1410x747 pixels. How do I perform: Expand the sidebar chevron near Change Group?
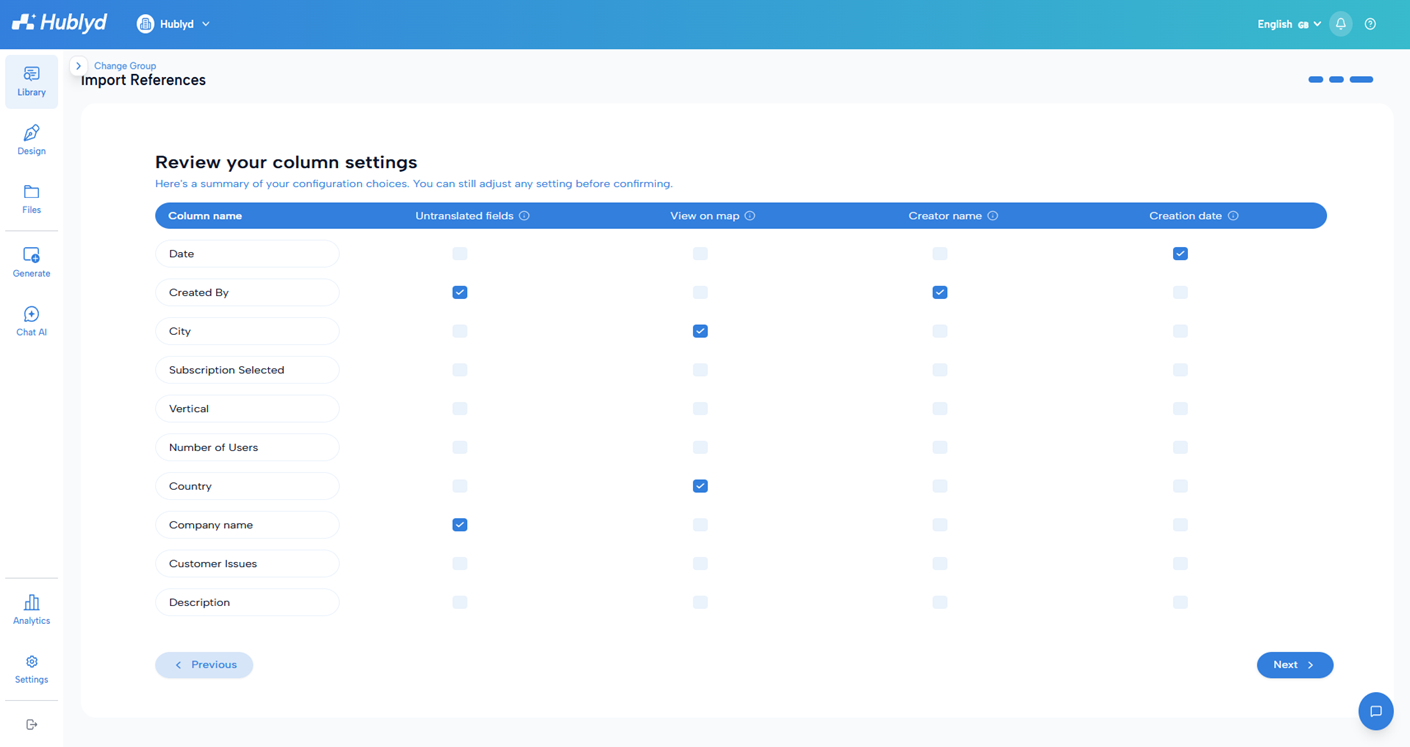(x=78, y=66)
